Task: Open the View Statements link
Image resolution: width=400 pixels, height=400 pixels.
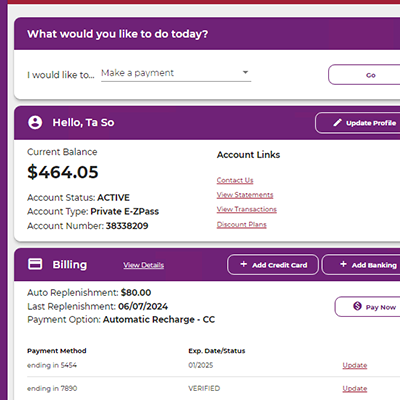Action: click(x=245, y=195)
